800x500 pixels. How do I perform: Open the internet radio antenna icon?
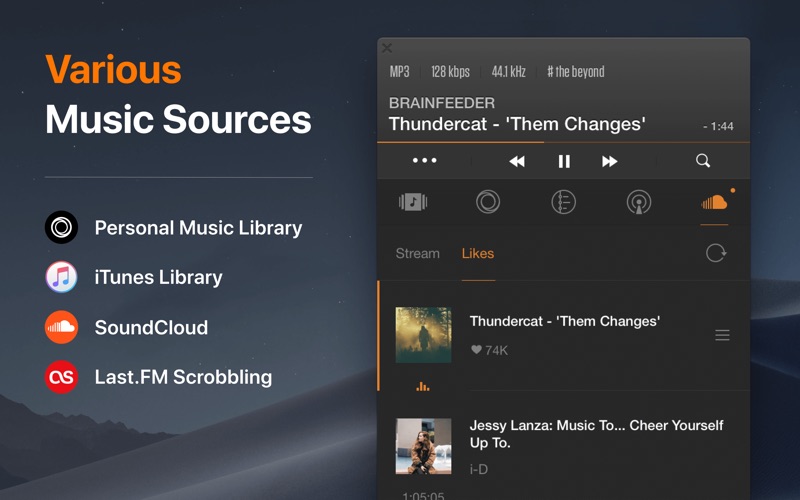639,202
